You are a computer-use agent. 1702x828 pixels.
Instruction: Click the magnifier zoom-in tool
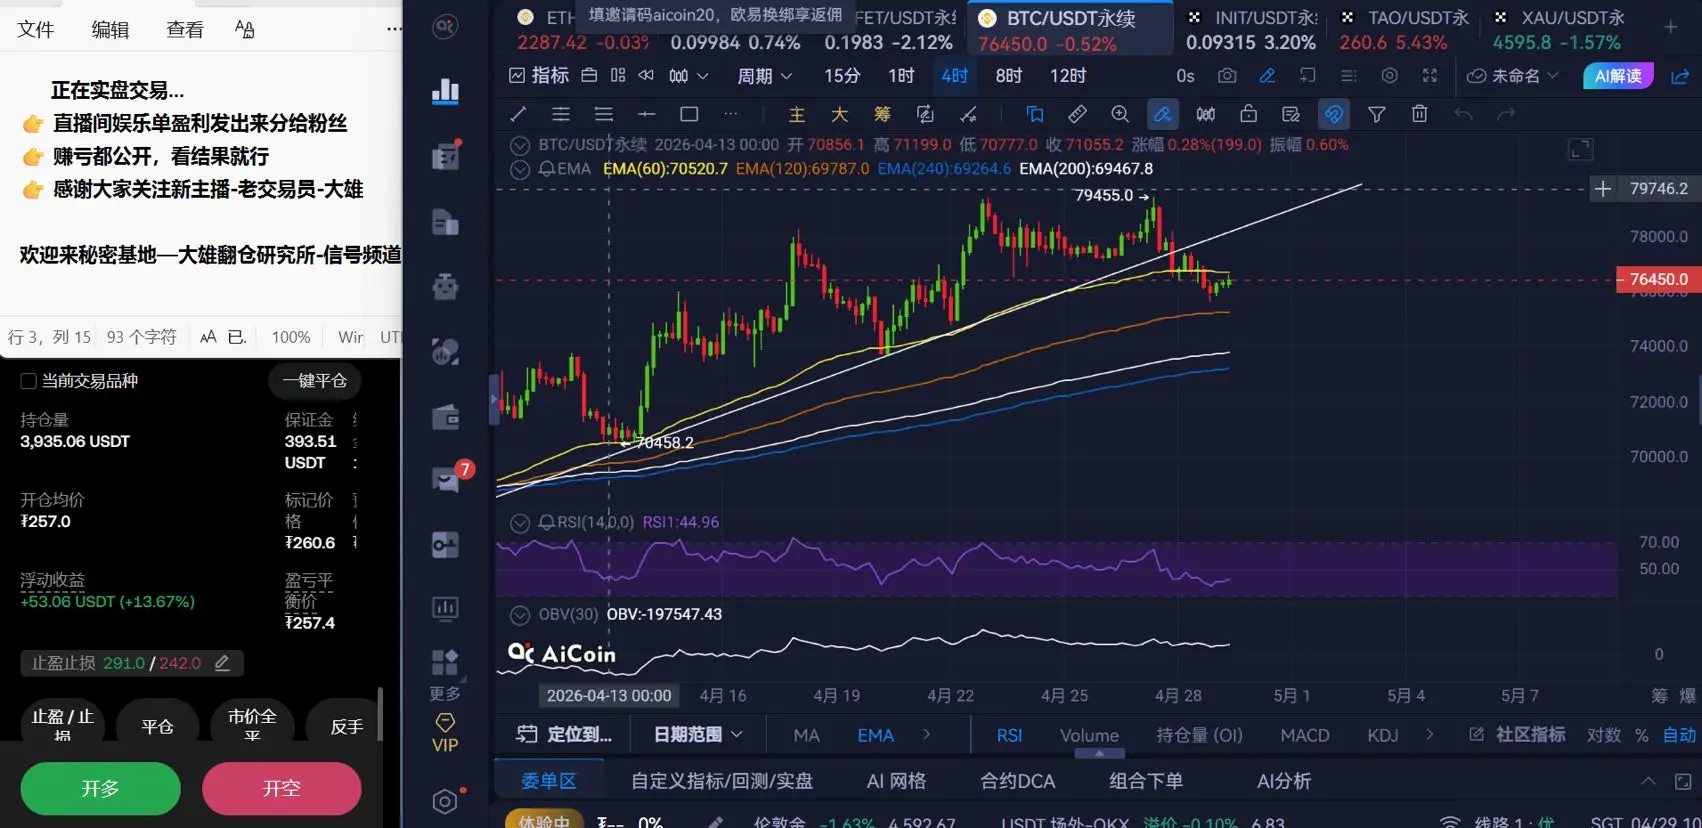[x=1120, y=114]
